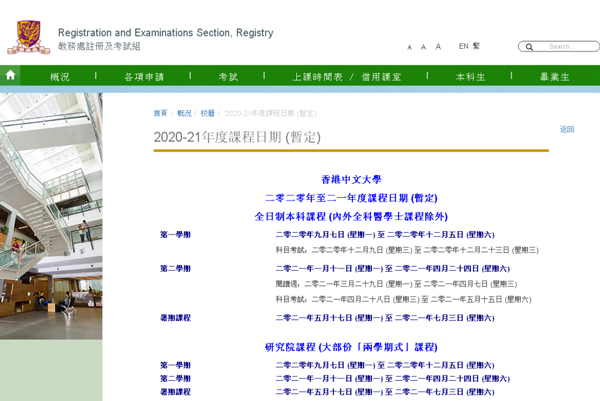
Task: Click the 閱讀週 date line
Action: pos(396,284)
